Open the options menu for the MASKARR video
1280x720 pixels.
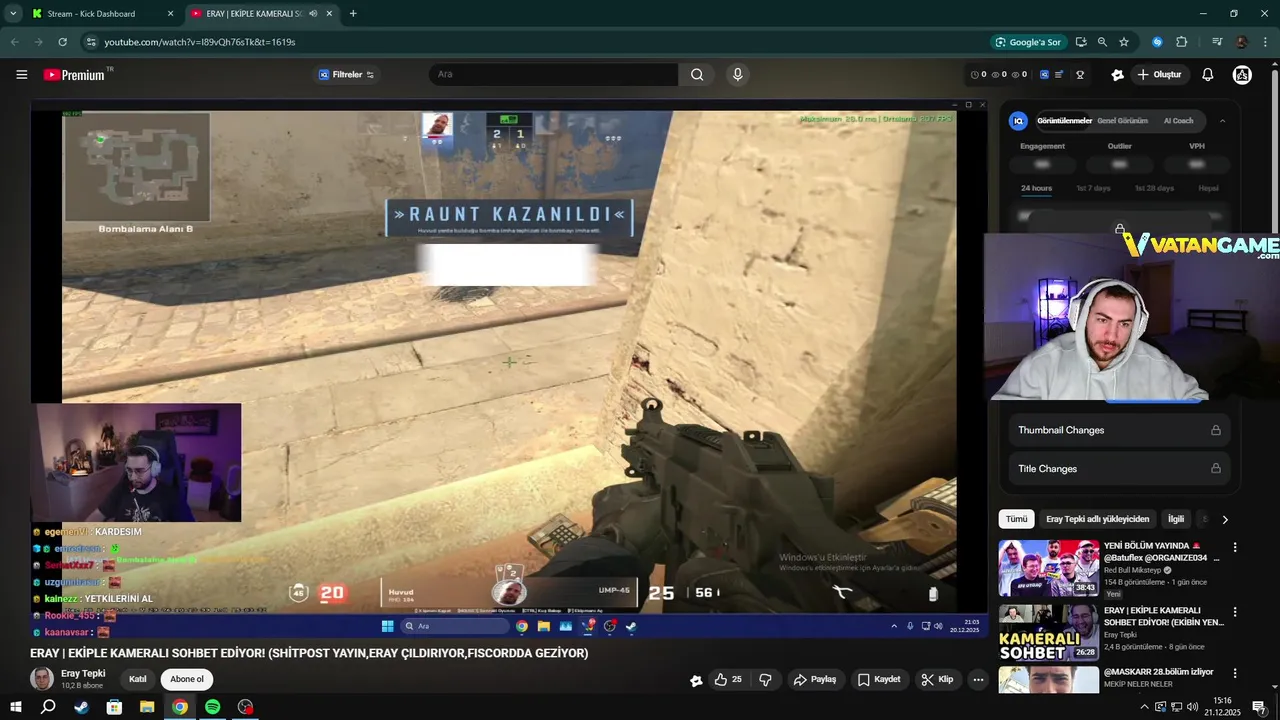click(x=1235, y=673)
